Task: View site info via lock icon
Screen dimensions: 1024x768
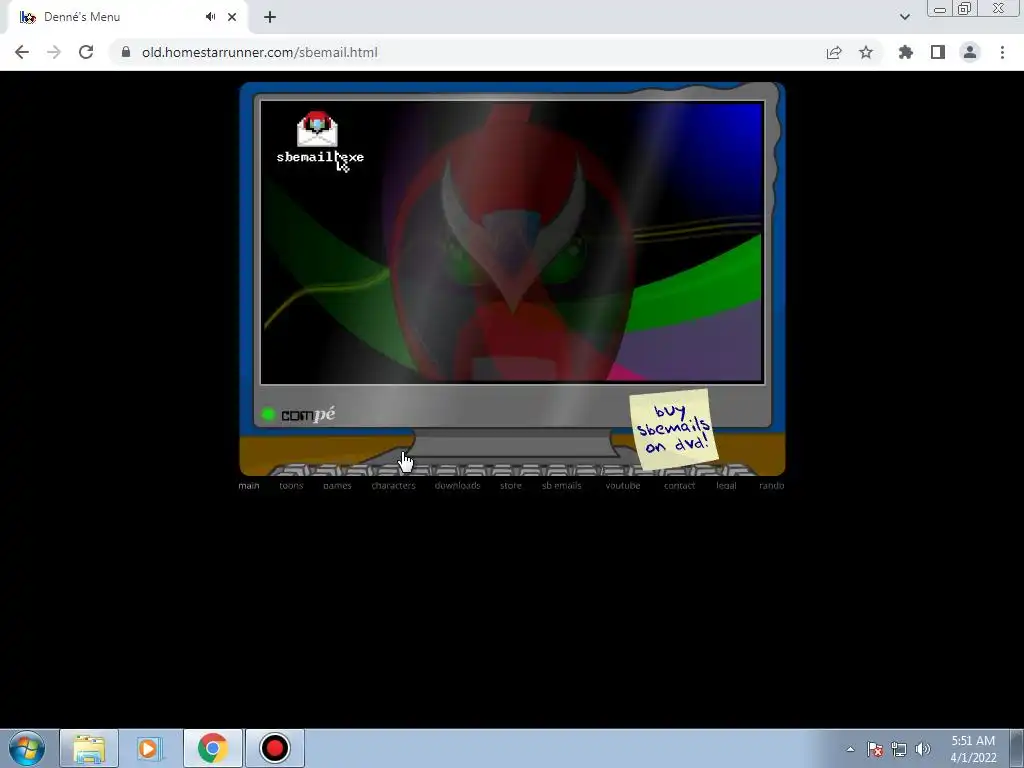Action: pos(126,52)
